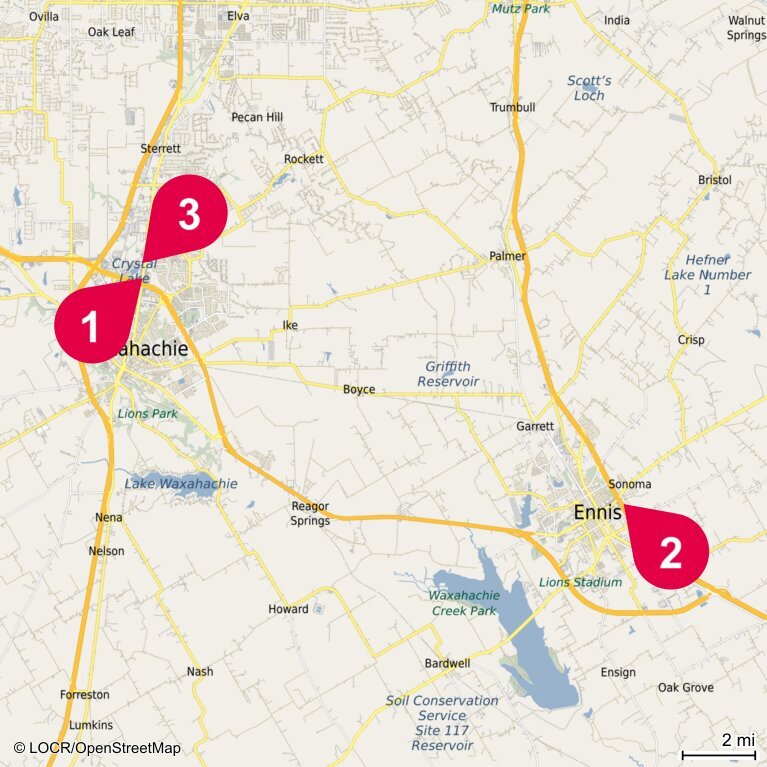Screen dimensions: 767x767
Task: Click the Soil Conservation Service Site 117 Reservoir label
Action: (442, 723)
